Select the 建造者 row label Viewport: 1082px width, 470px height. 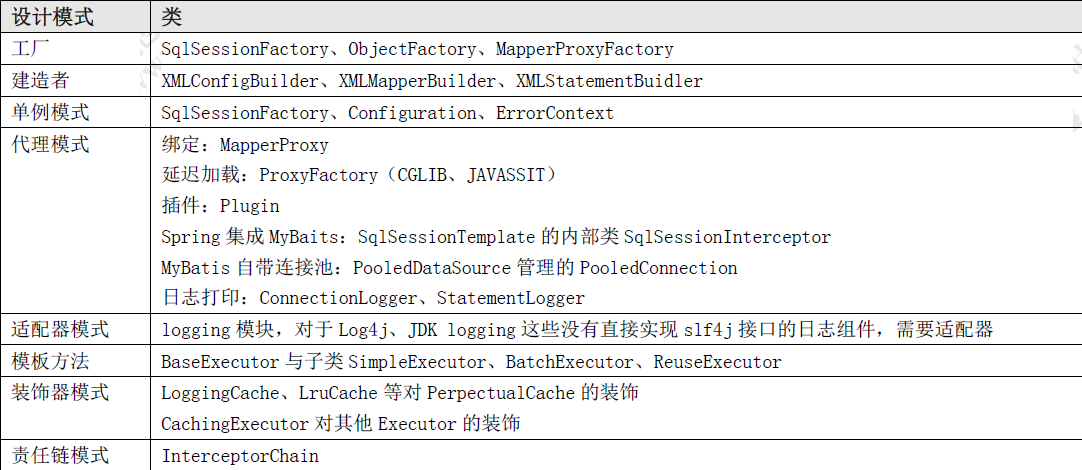pos(41,81)
